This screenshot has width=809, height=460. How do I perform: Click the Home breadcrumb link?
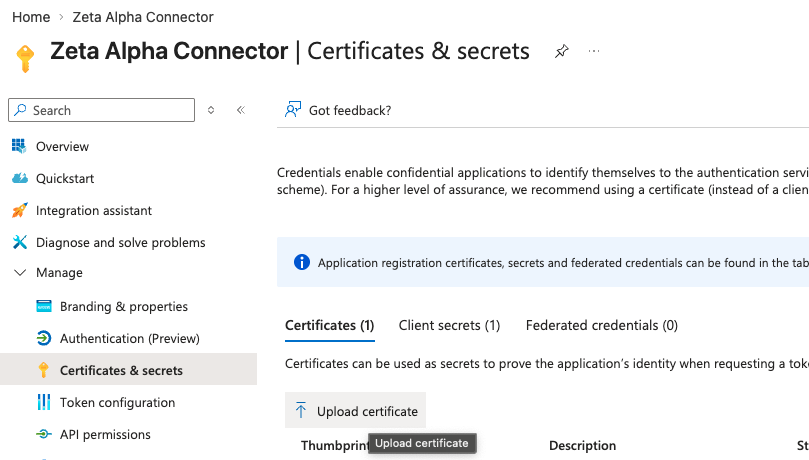point(31,17)
